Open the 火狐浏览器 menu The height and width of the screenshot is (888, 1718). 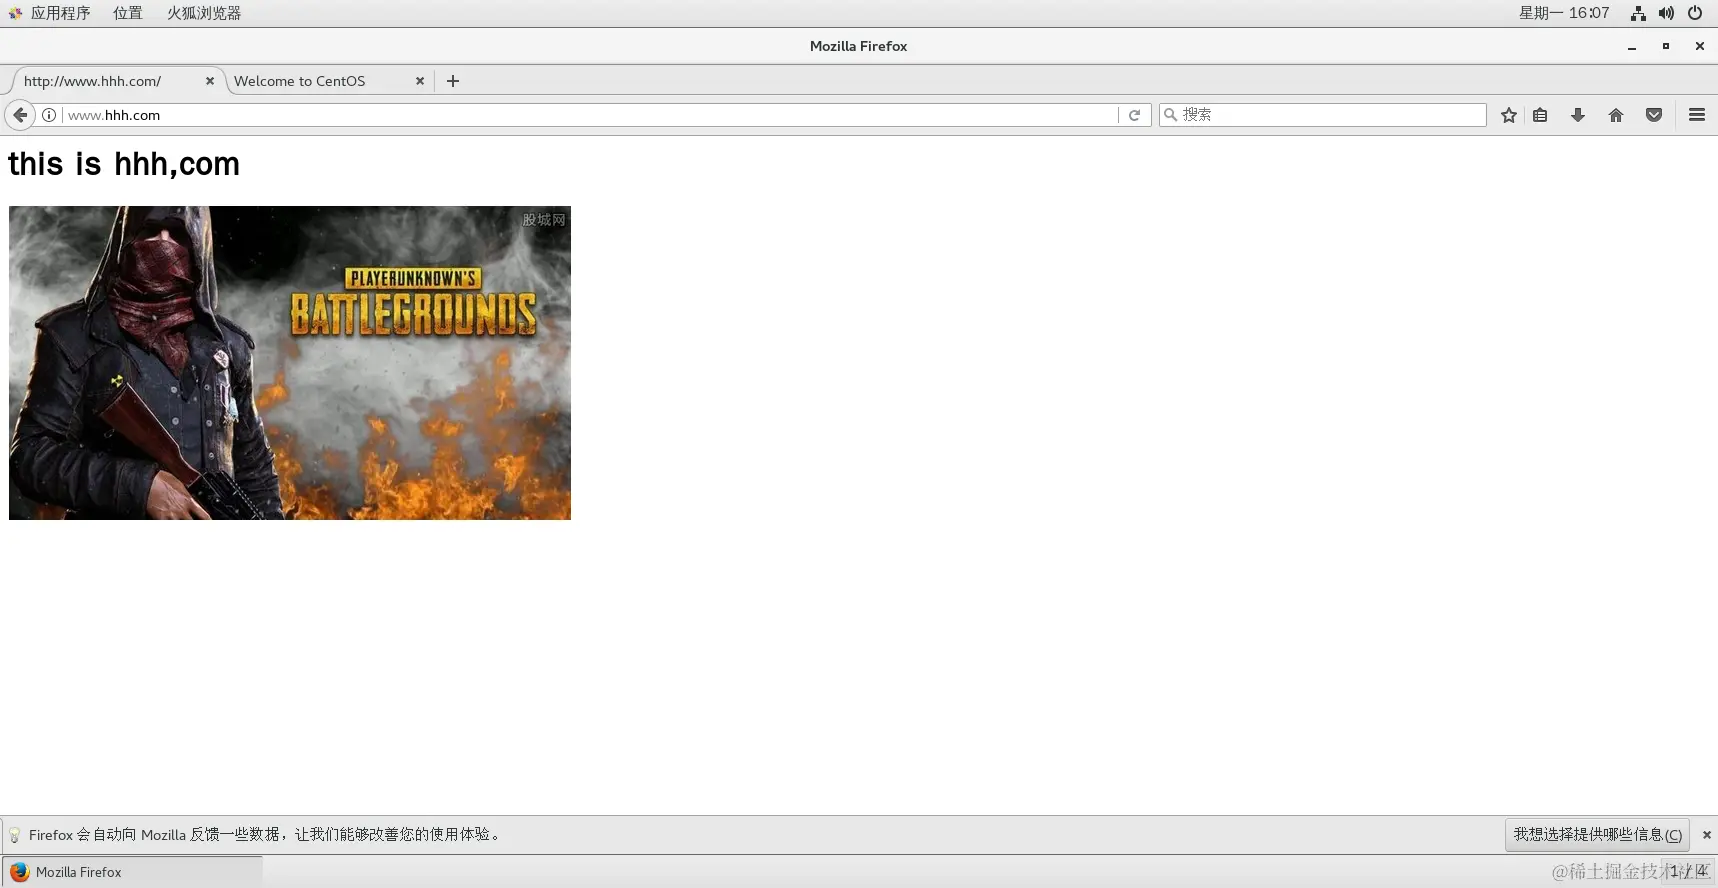click(x=204, y=13)
